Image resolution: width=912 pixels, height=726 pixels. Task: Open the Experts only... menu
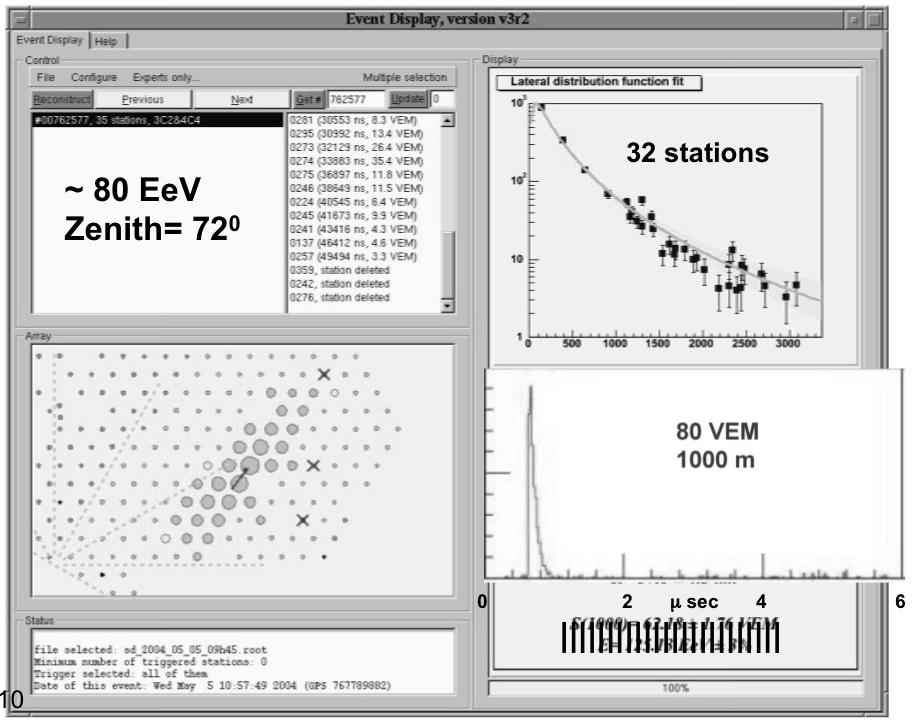point(166,77)
